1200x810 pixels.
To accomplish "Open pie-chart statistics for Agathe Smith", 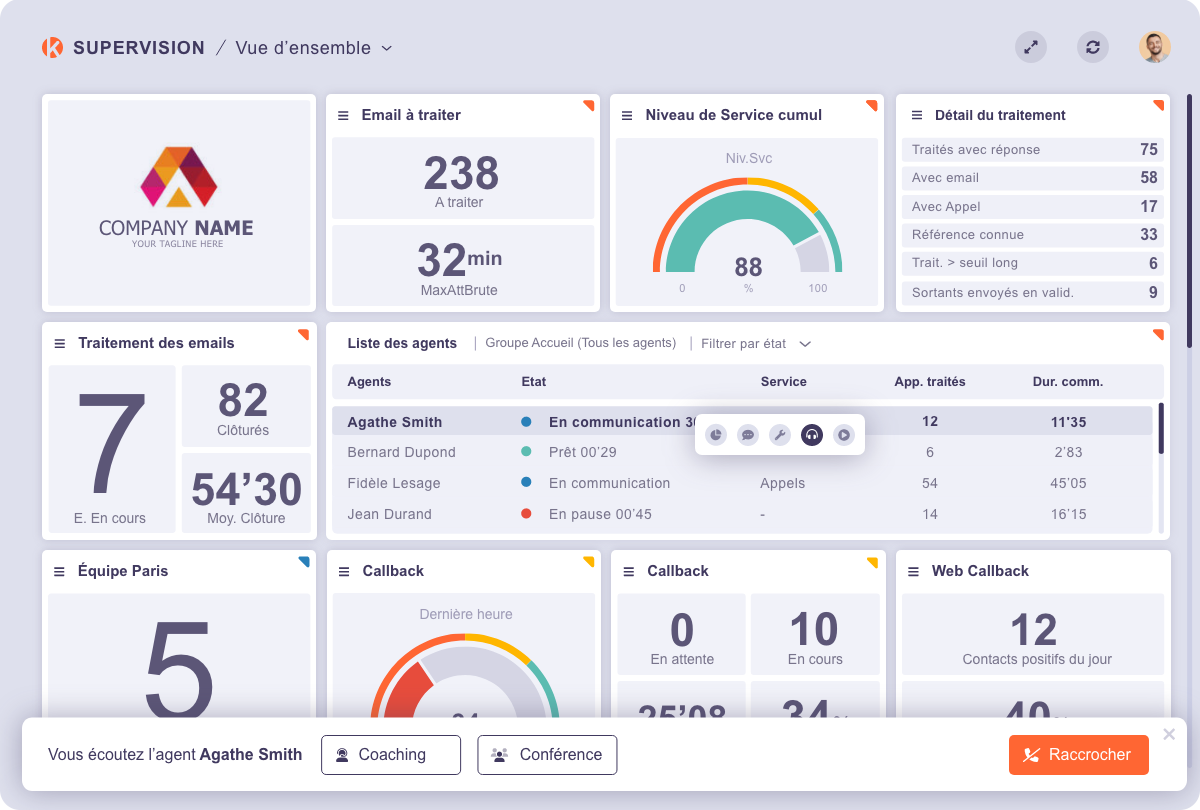I will pos(715,434).
